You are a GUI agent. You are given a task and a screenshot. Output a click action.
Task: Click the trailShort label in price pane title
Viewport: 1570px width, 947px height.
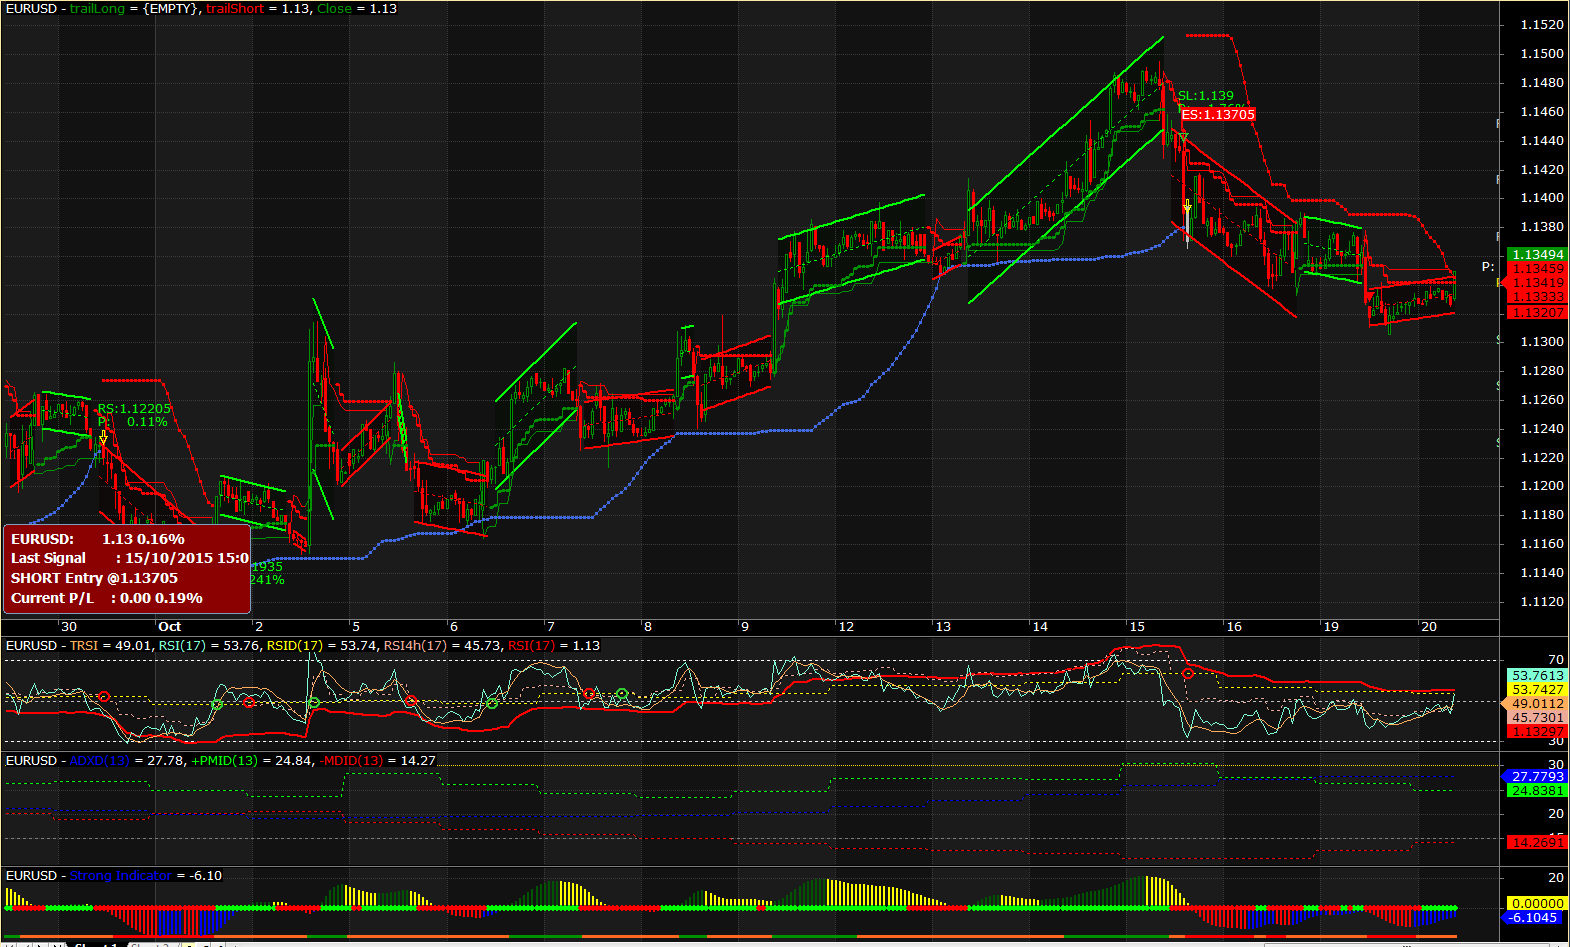click(x=235, y=9)
